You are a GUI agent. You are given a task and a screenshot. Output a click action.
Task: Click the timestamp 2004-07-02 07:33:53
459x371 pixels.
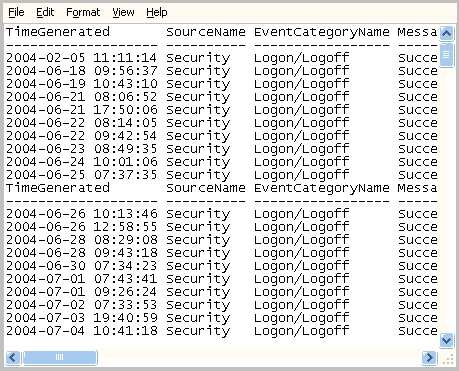(x=81, y=305)
